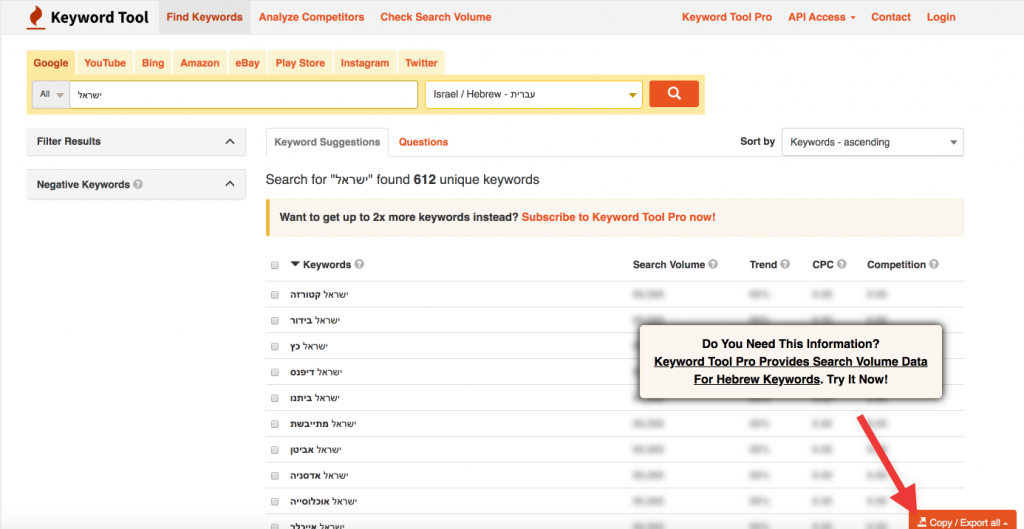Click help icon beside Trend header

point(785,264)
